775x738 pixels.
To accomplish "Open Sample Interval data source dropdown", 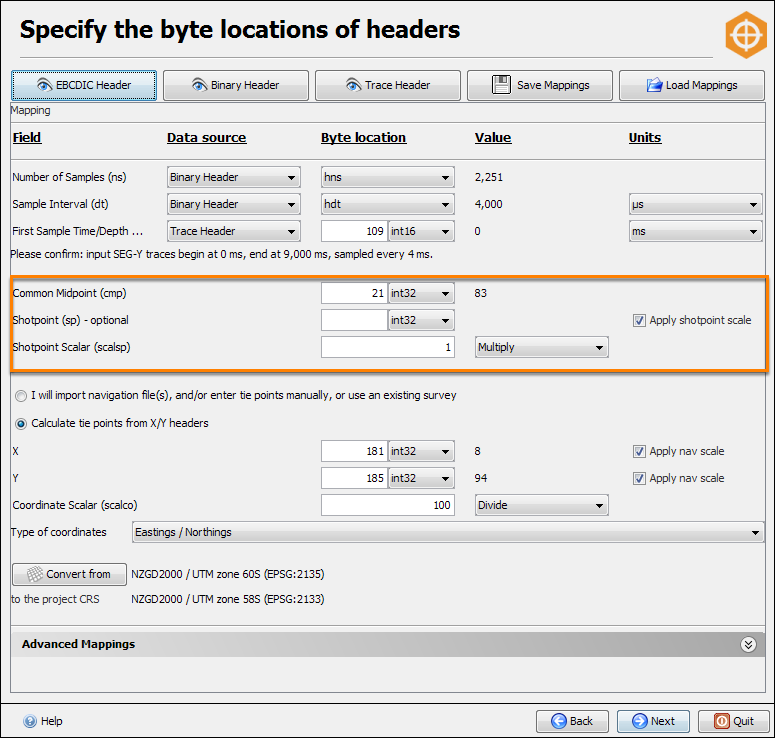I will click(x=234, y=204).
